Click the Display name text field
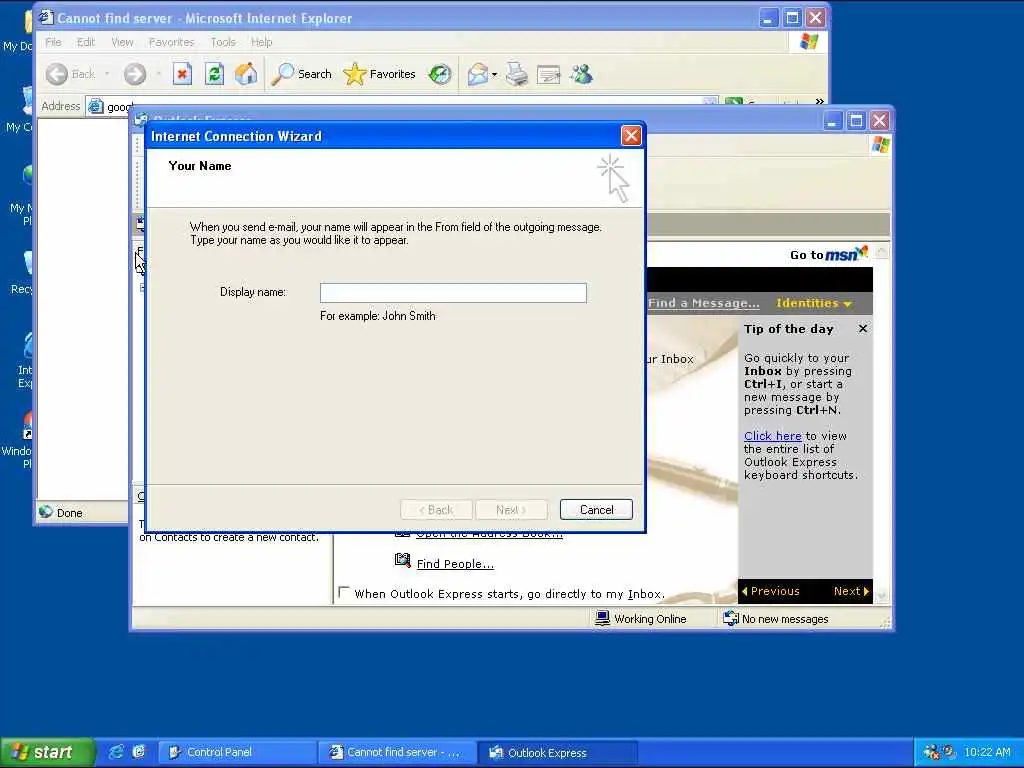Viewport: 1024px width, 768px height. point(453,293)
